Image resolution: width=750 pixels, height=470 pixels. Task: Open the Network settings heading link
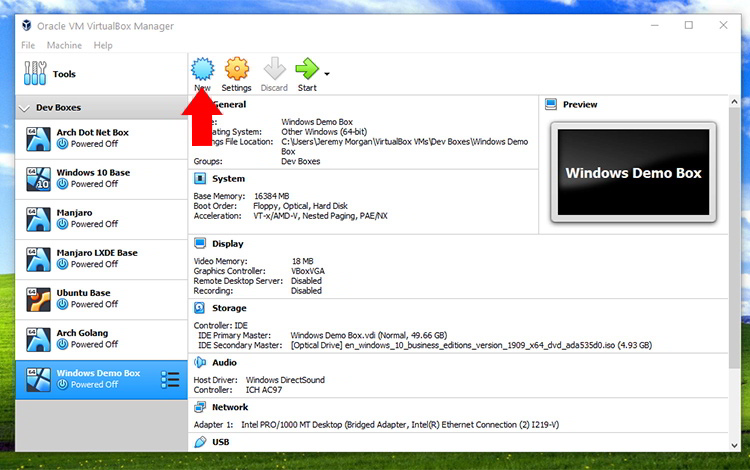click(230, 407)
